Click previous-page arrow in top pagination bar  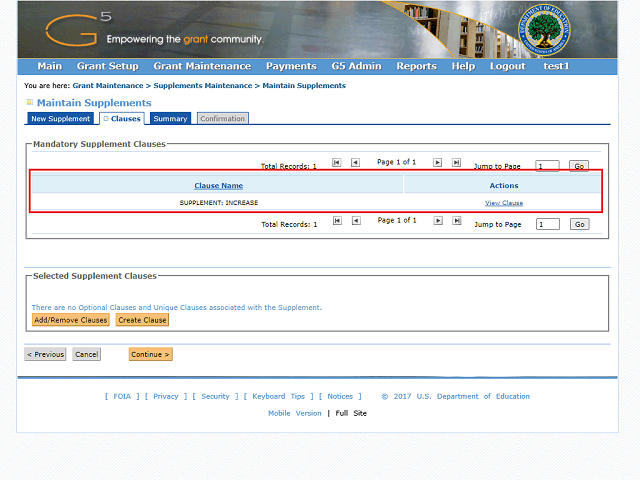(355, 162)
